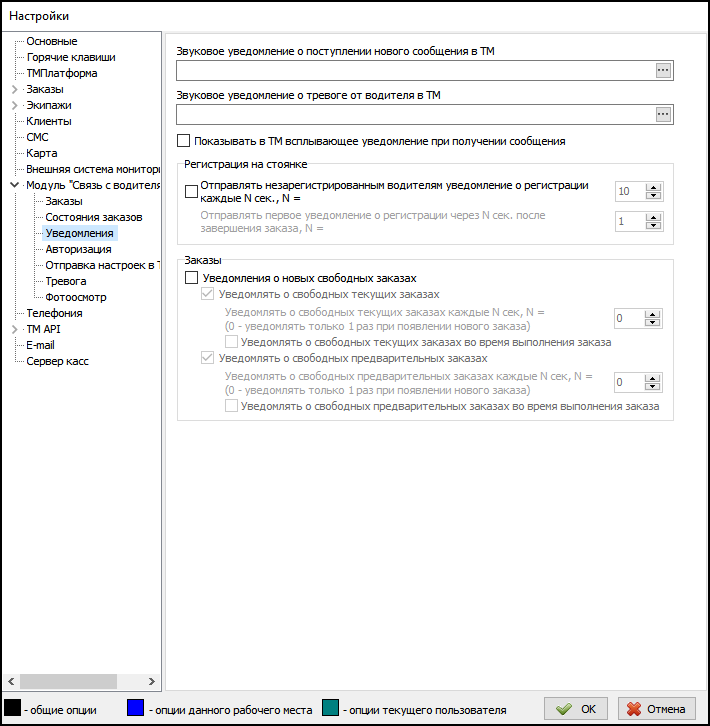710x726 pixels.
Task: Enable popup notification in TM on message
Action: tap(183, 141)
